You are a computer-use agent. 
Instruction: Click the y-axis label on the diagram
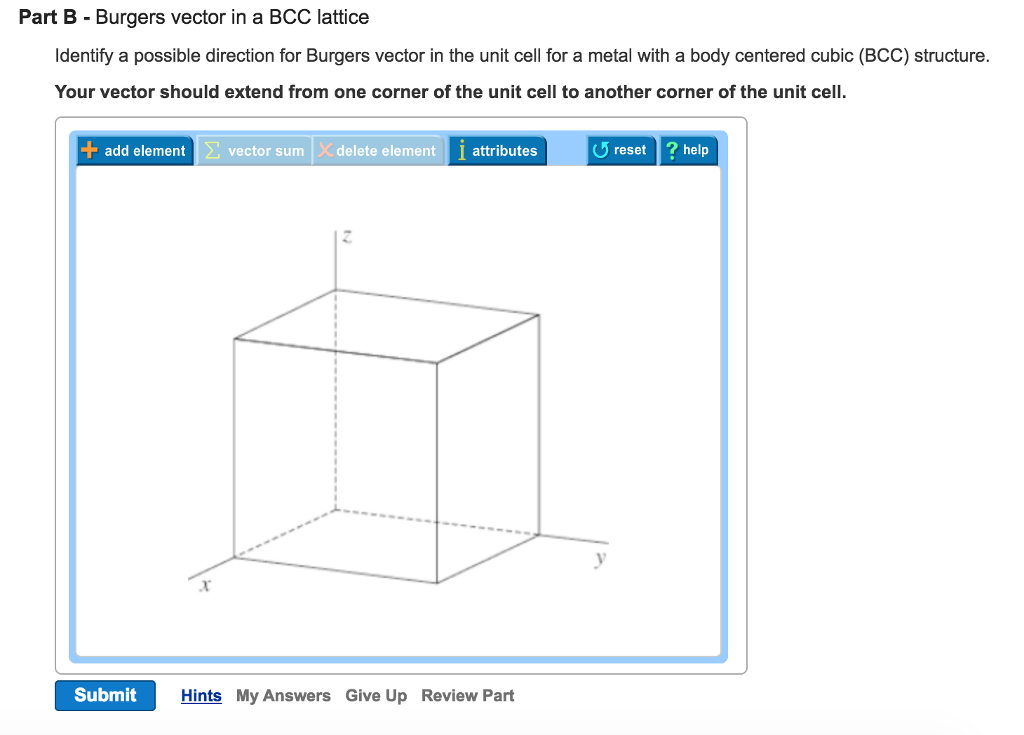(599, 559)
